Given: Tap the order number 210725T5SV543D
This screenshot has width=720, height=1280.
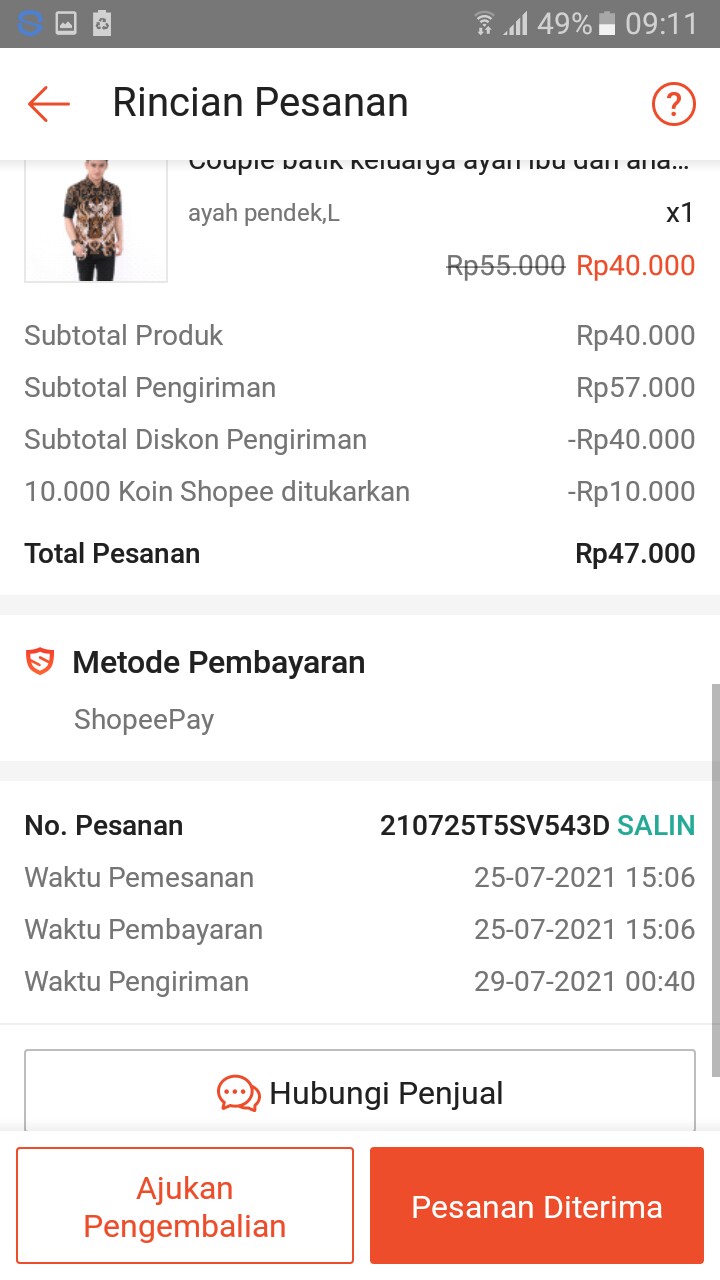Looking at the screenshot, I should [494, 825].
